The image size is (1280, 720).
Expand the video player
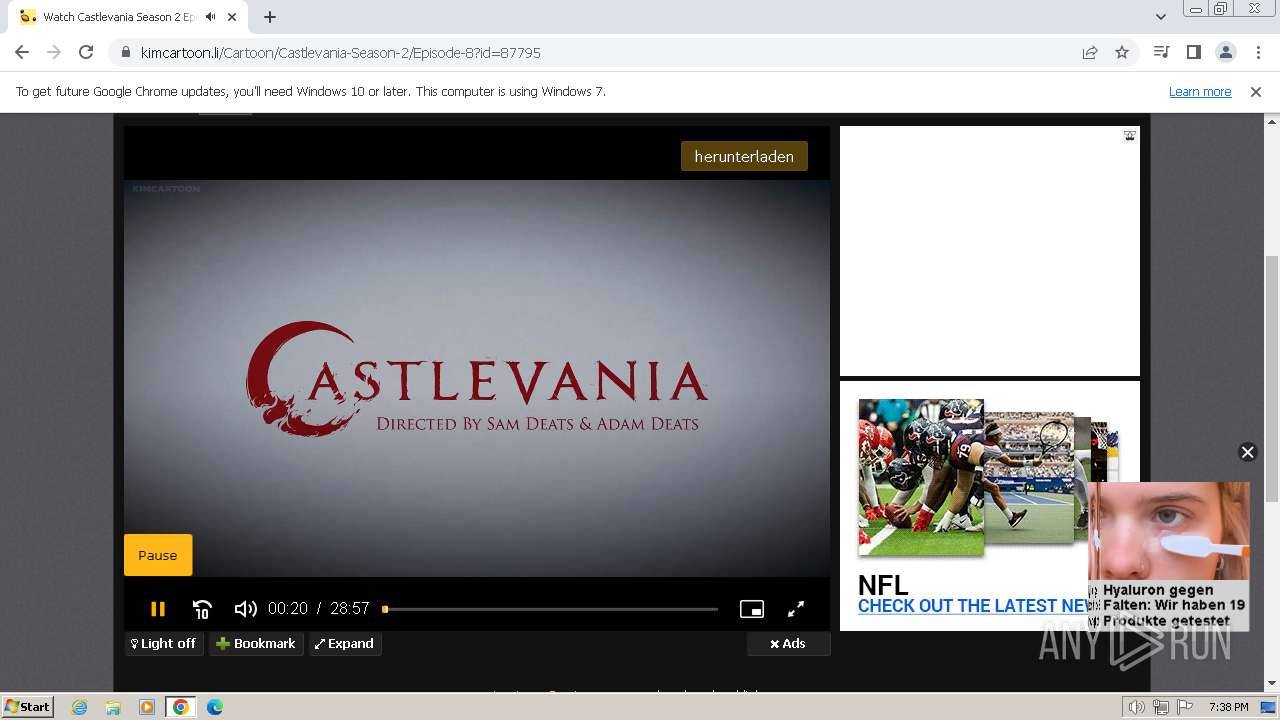click(344, 643)
